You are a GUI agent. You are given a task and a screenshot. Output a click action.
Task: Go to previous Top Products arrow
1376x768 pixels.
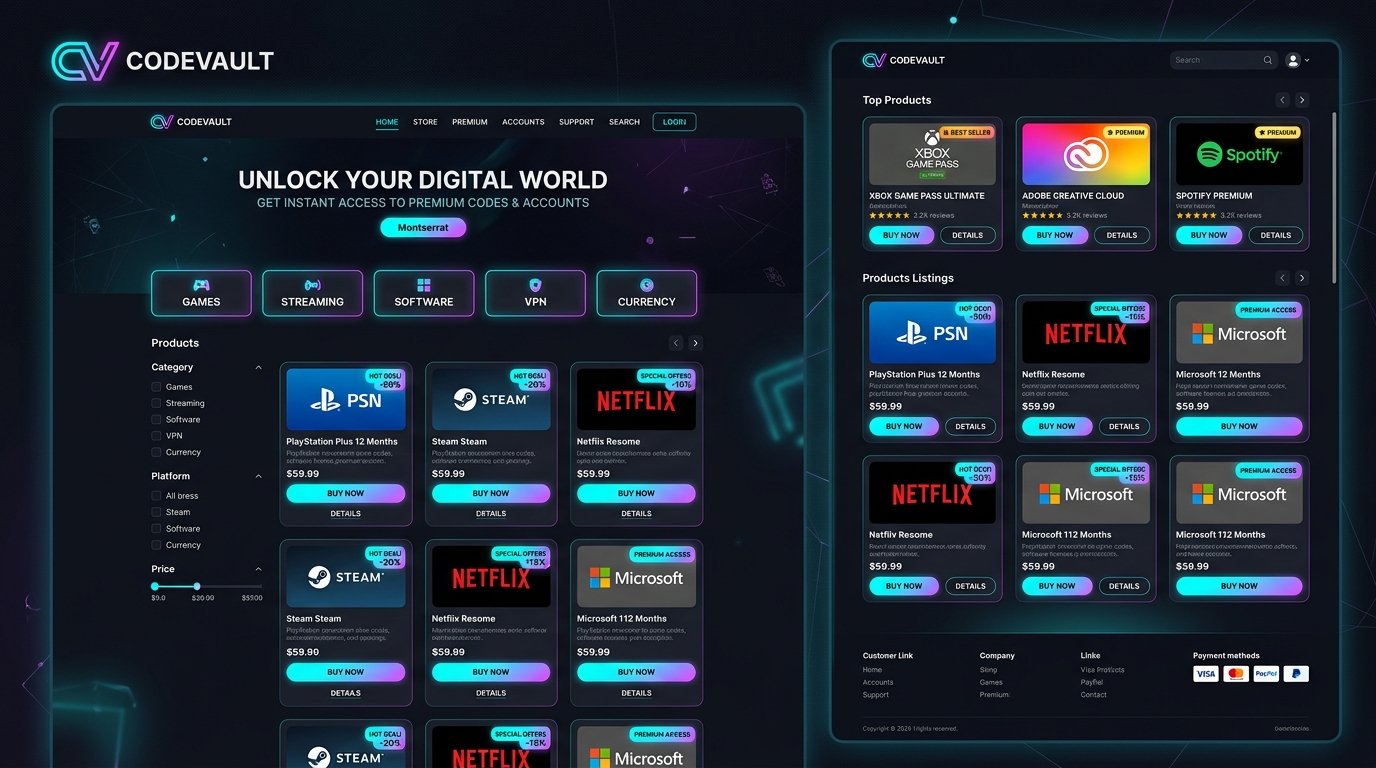[x=1282, y=100]
